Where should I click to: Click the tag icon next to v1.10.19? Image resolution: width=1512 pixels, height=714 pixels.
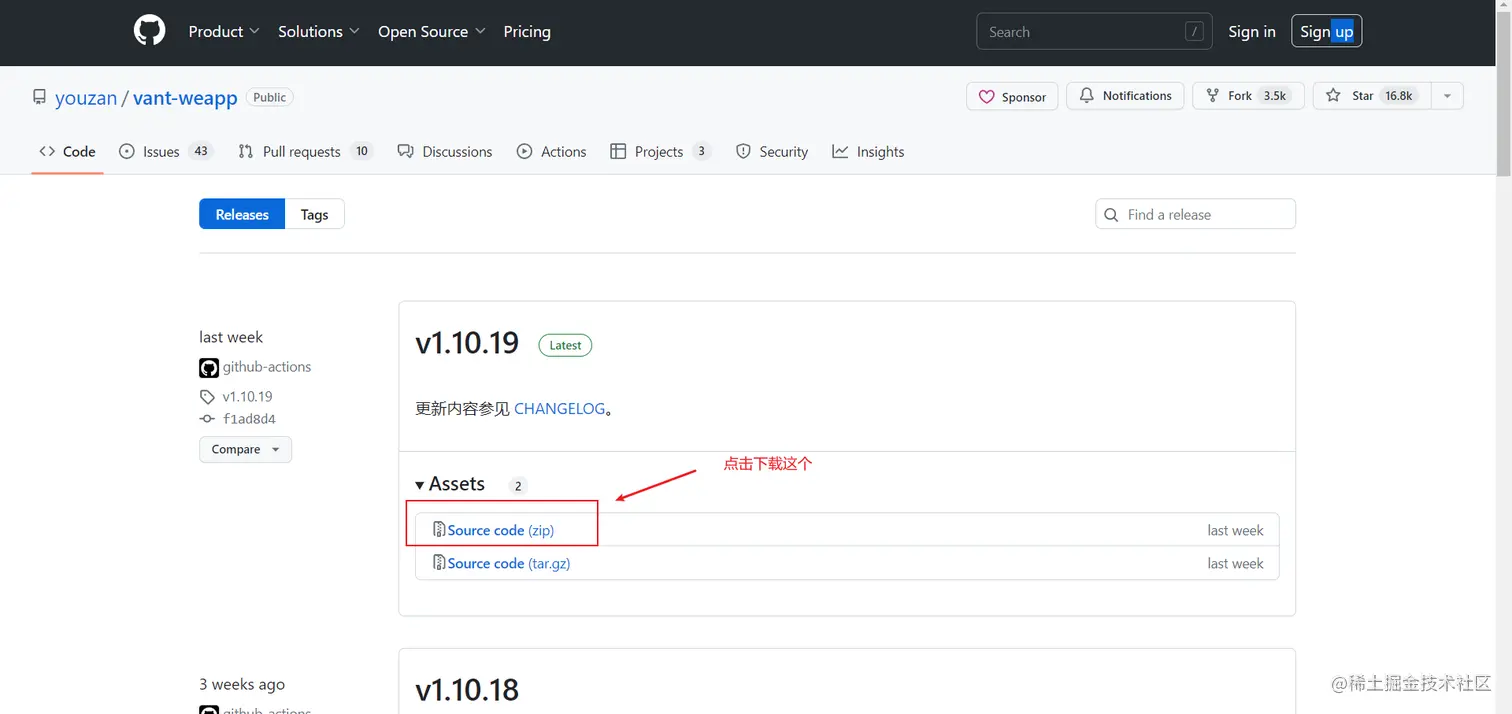tap(207, 397)
